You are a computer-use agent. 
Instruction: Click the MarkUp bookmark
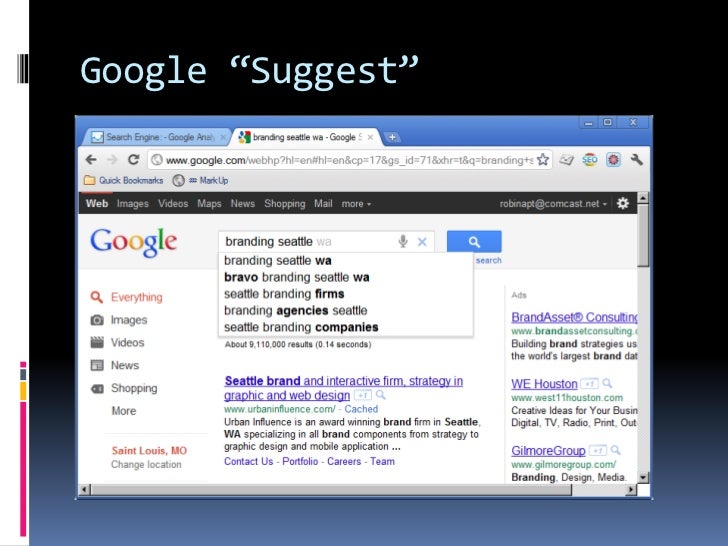[x=201, y=180]
